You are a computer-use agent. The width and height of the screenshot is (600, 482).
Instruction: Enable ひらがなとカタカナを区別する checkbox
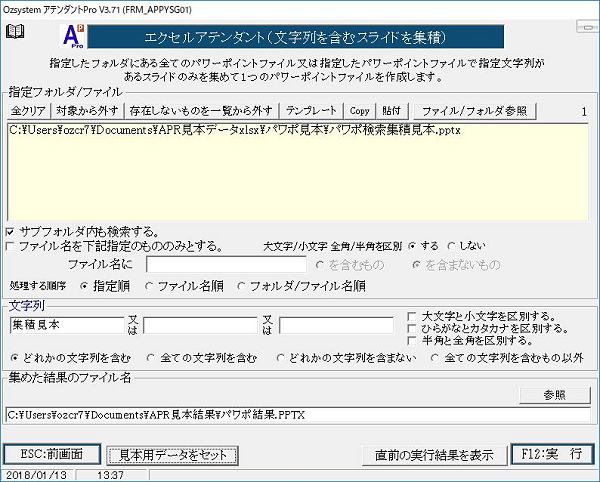(414, 329)
